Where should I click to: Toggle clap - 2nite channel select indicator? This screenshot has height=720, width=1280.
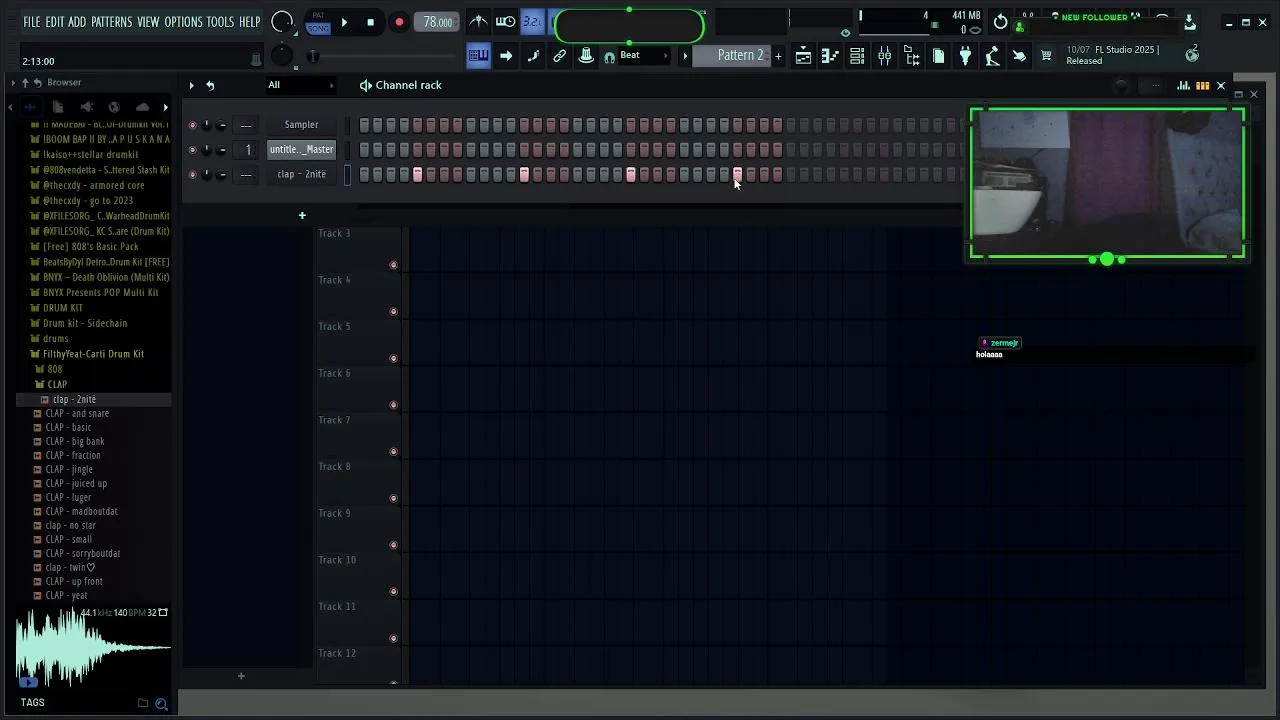pyautogui.click(x=348, y=175)
